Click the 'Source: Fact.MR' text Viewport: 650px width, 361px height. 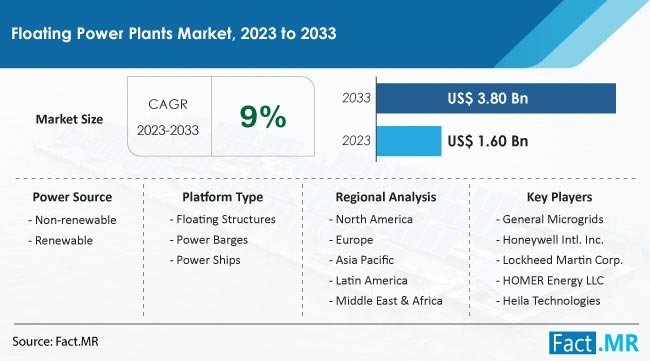pos(55,342)
